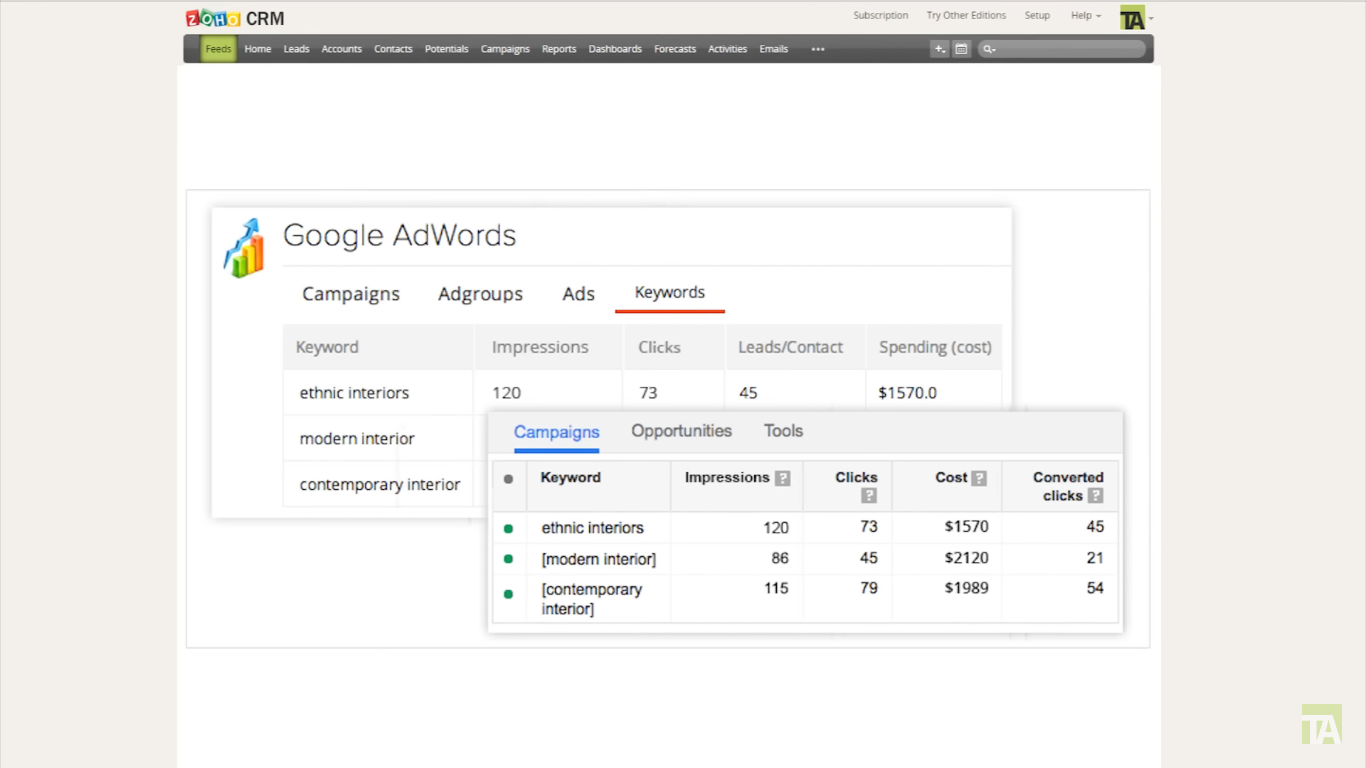Open the Dashboards module
The width and height of the screenshot is (1366, 768).
tap(615, 49)
